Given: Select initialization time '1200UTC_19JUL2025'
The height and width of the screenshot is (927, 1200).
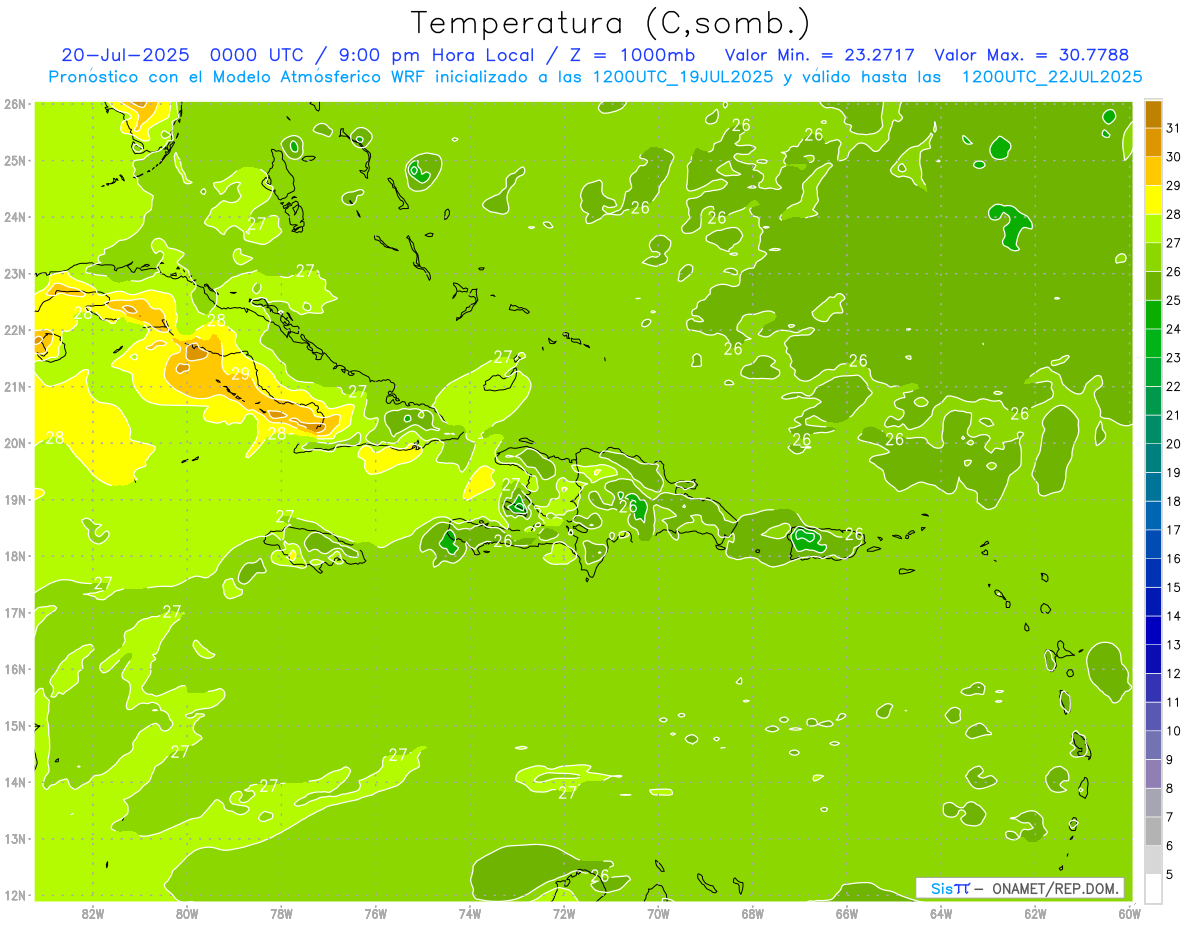Looking at the screenshot, I should click(x=683, y=77).
